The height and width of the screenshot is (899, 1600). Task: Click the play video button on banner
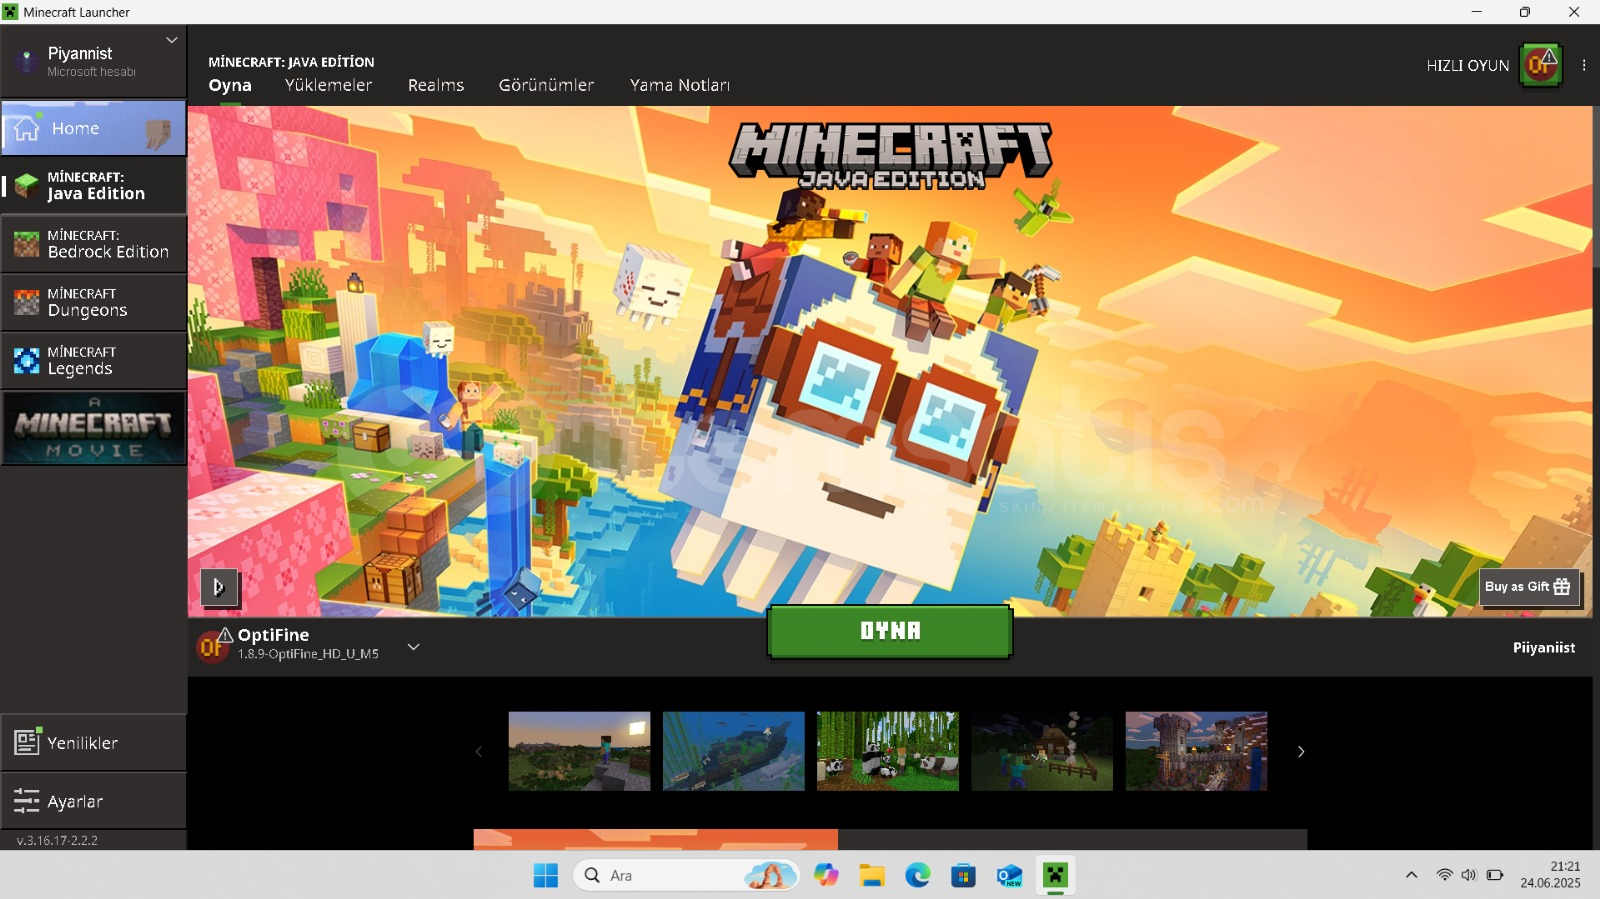coord(219,587)
